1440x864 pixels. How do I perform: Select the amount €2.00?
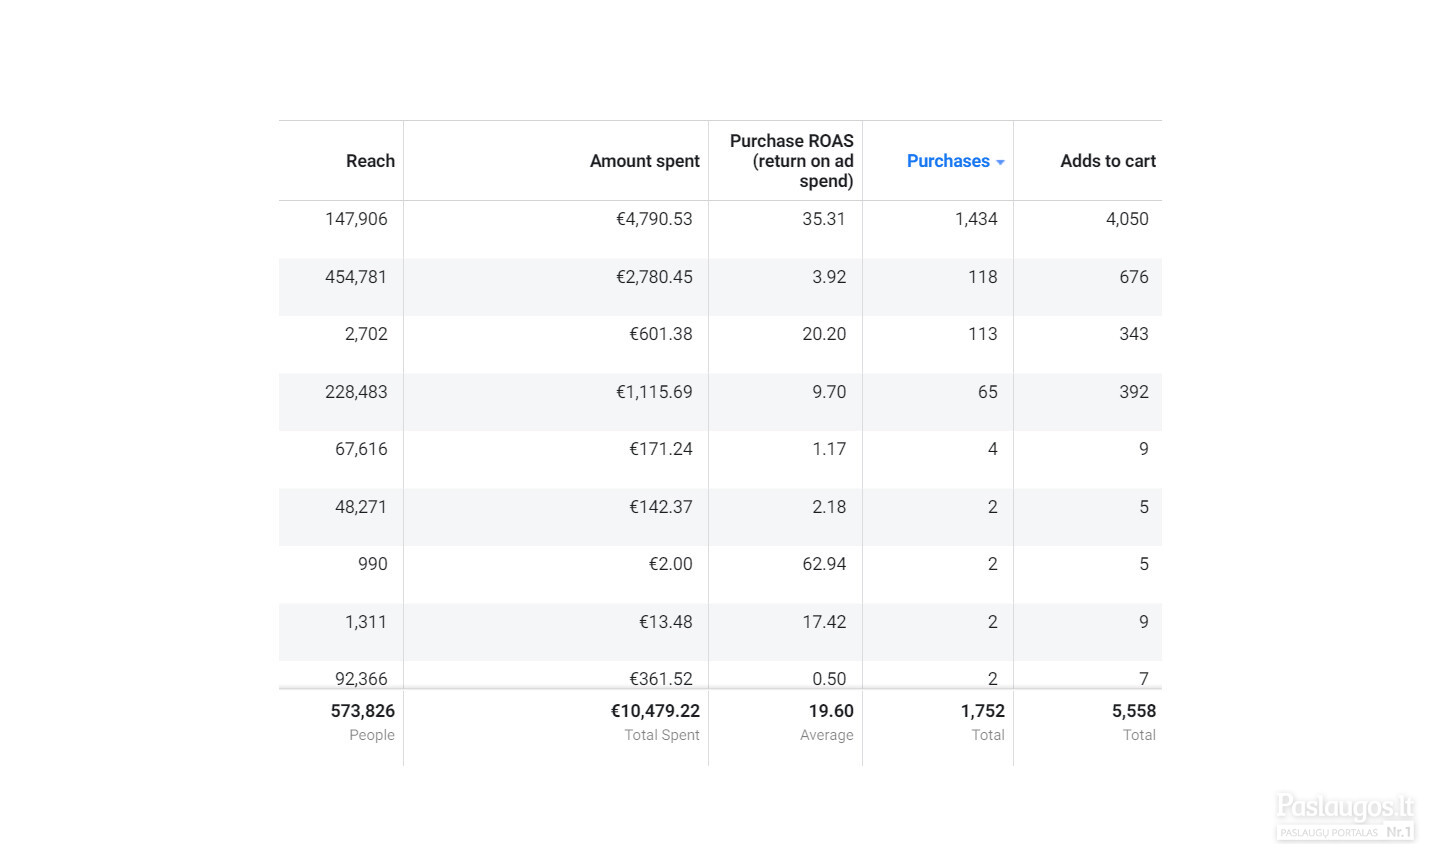(671, 564)
